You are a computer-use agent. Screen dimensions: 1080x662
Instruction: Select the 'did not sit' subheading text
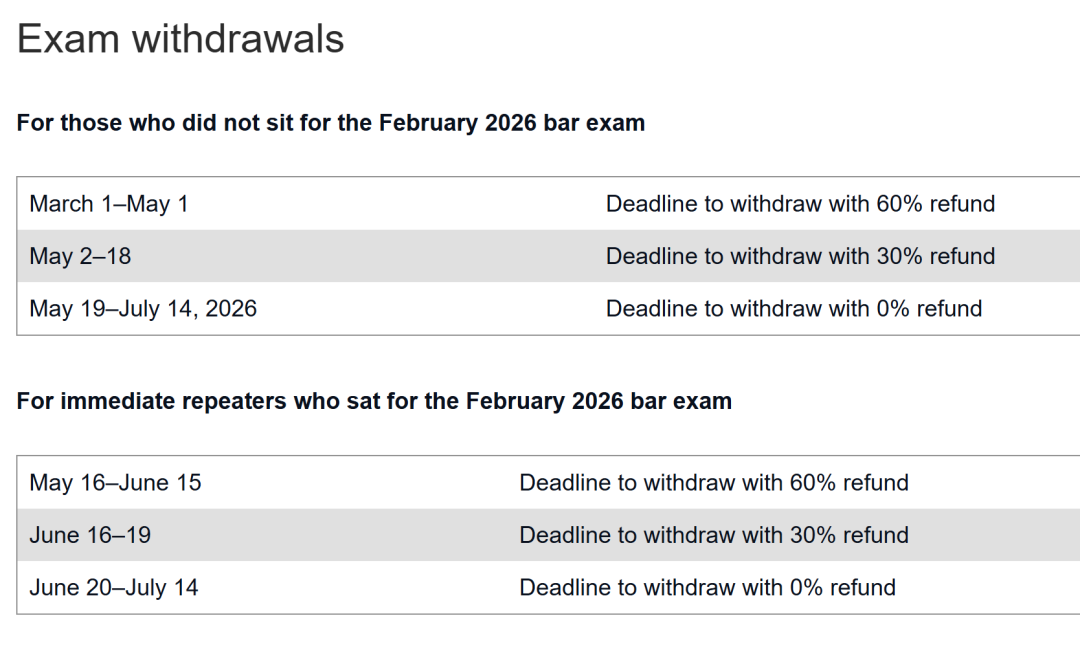[331, 123]
